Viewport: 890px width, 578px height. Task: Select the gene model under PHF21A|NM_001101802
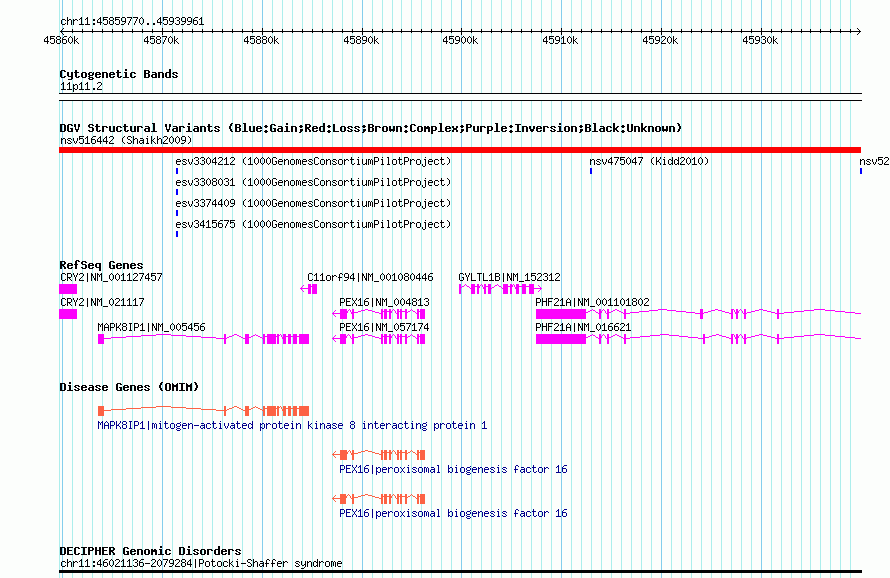coord(699,314)
